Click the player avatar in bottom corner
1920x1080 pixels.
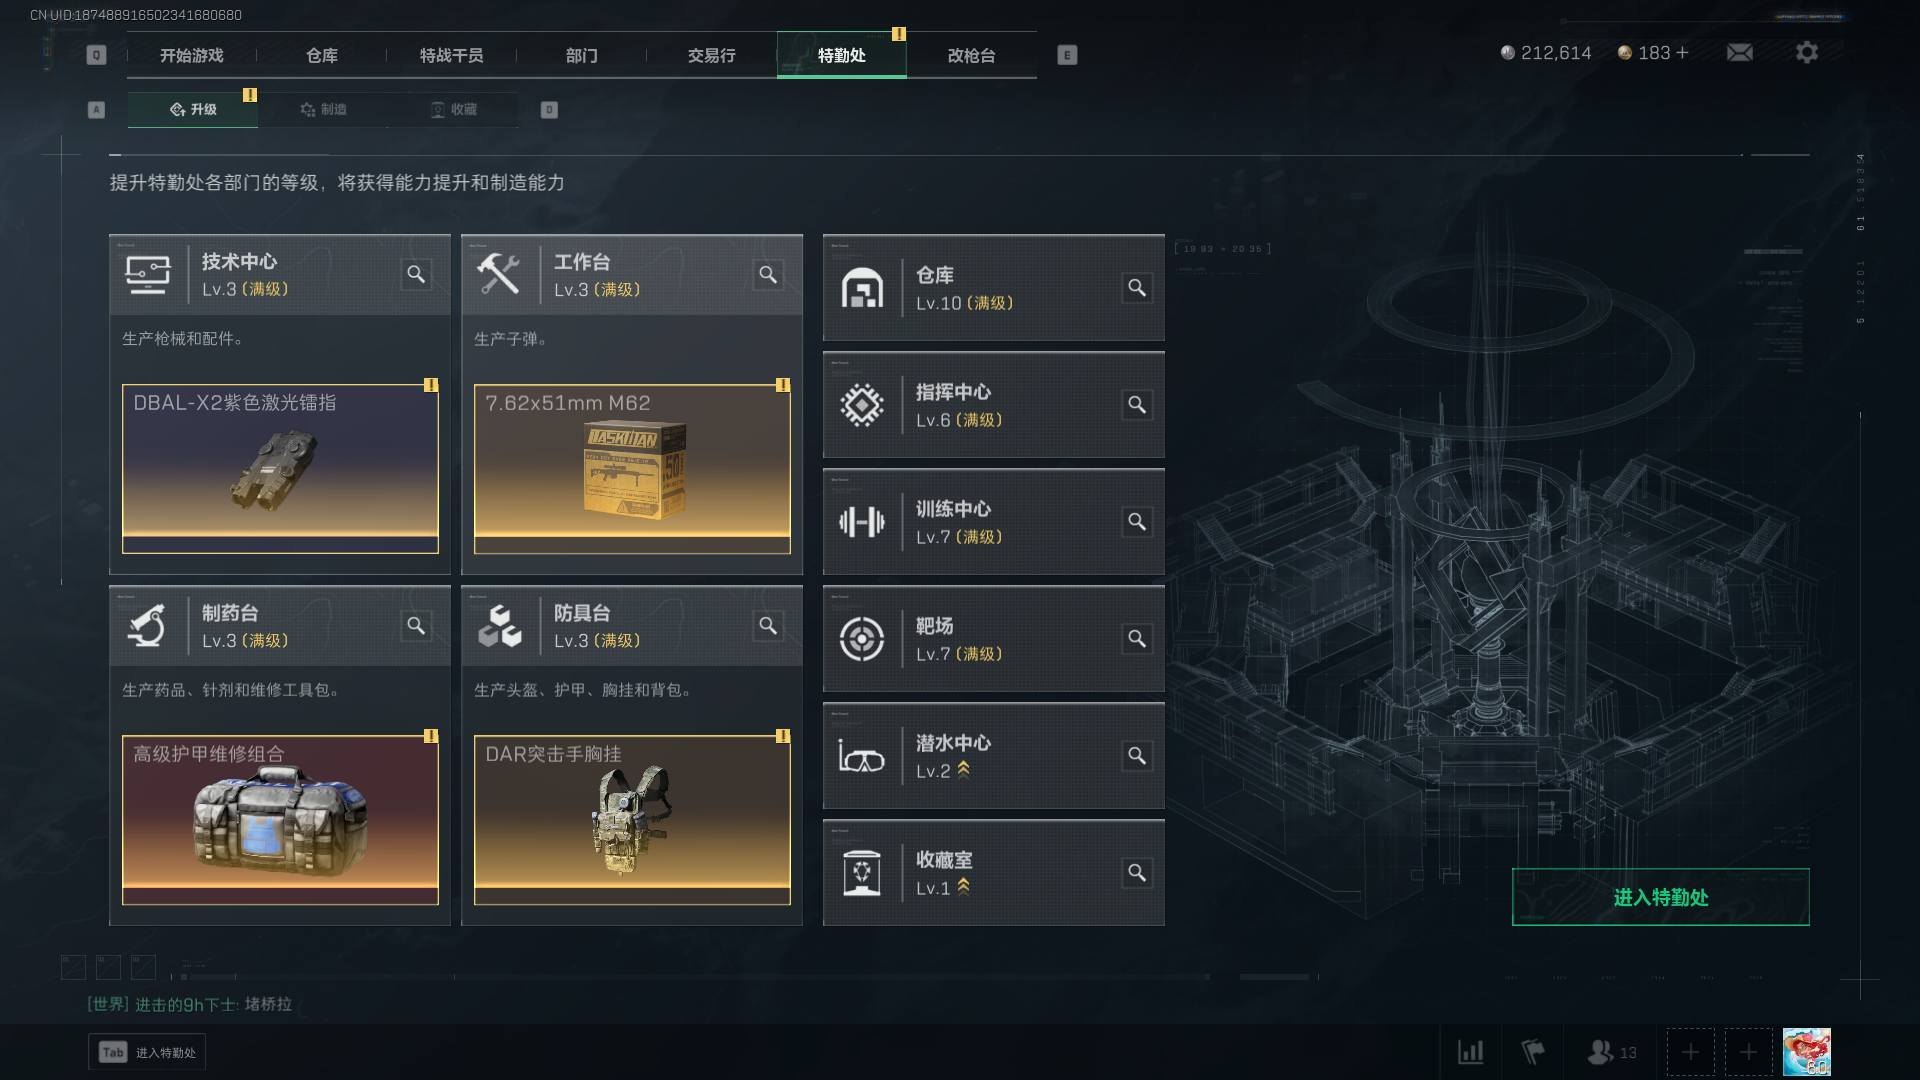(x=1806, y=1052)
